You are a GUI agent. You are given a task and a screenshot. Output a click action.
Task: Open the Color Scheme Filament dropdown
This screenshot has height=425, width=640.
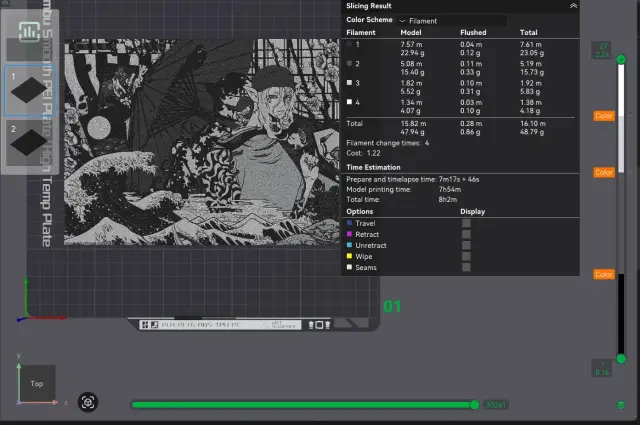(452, 21)
